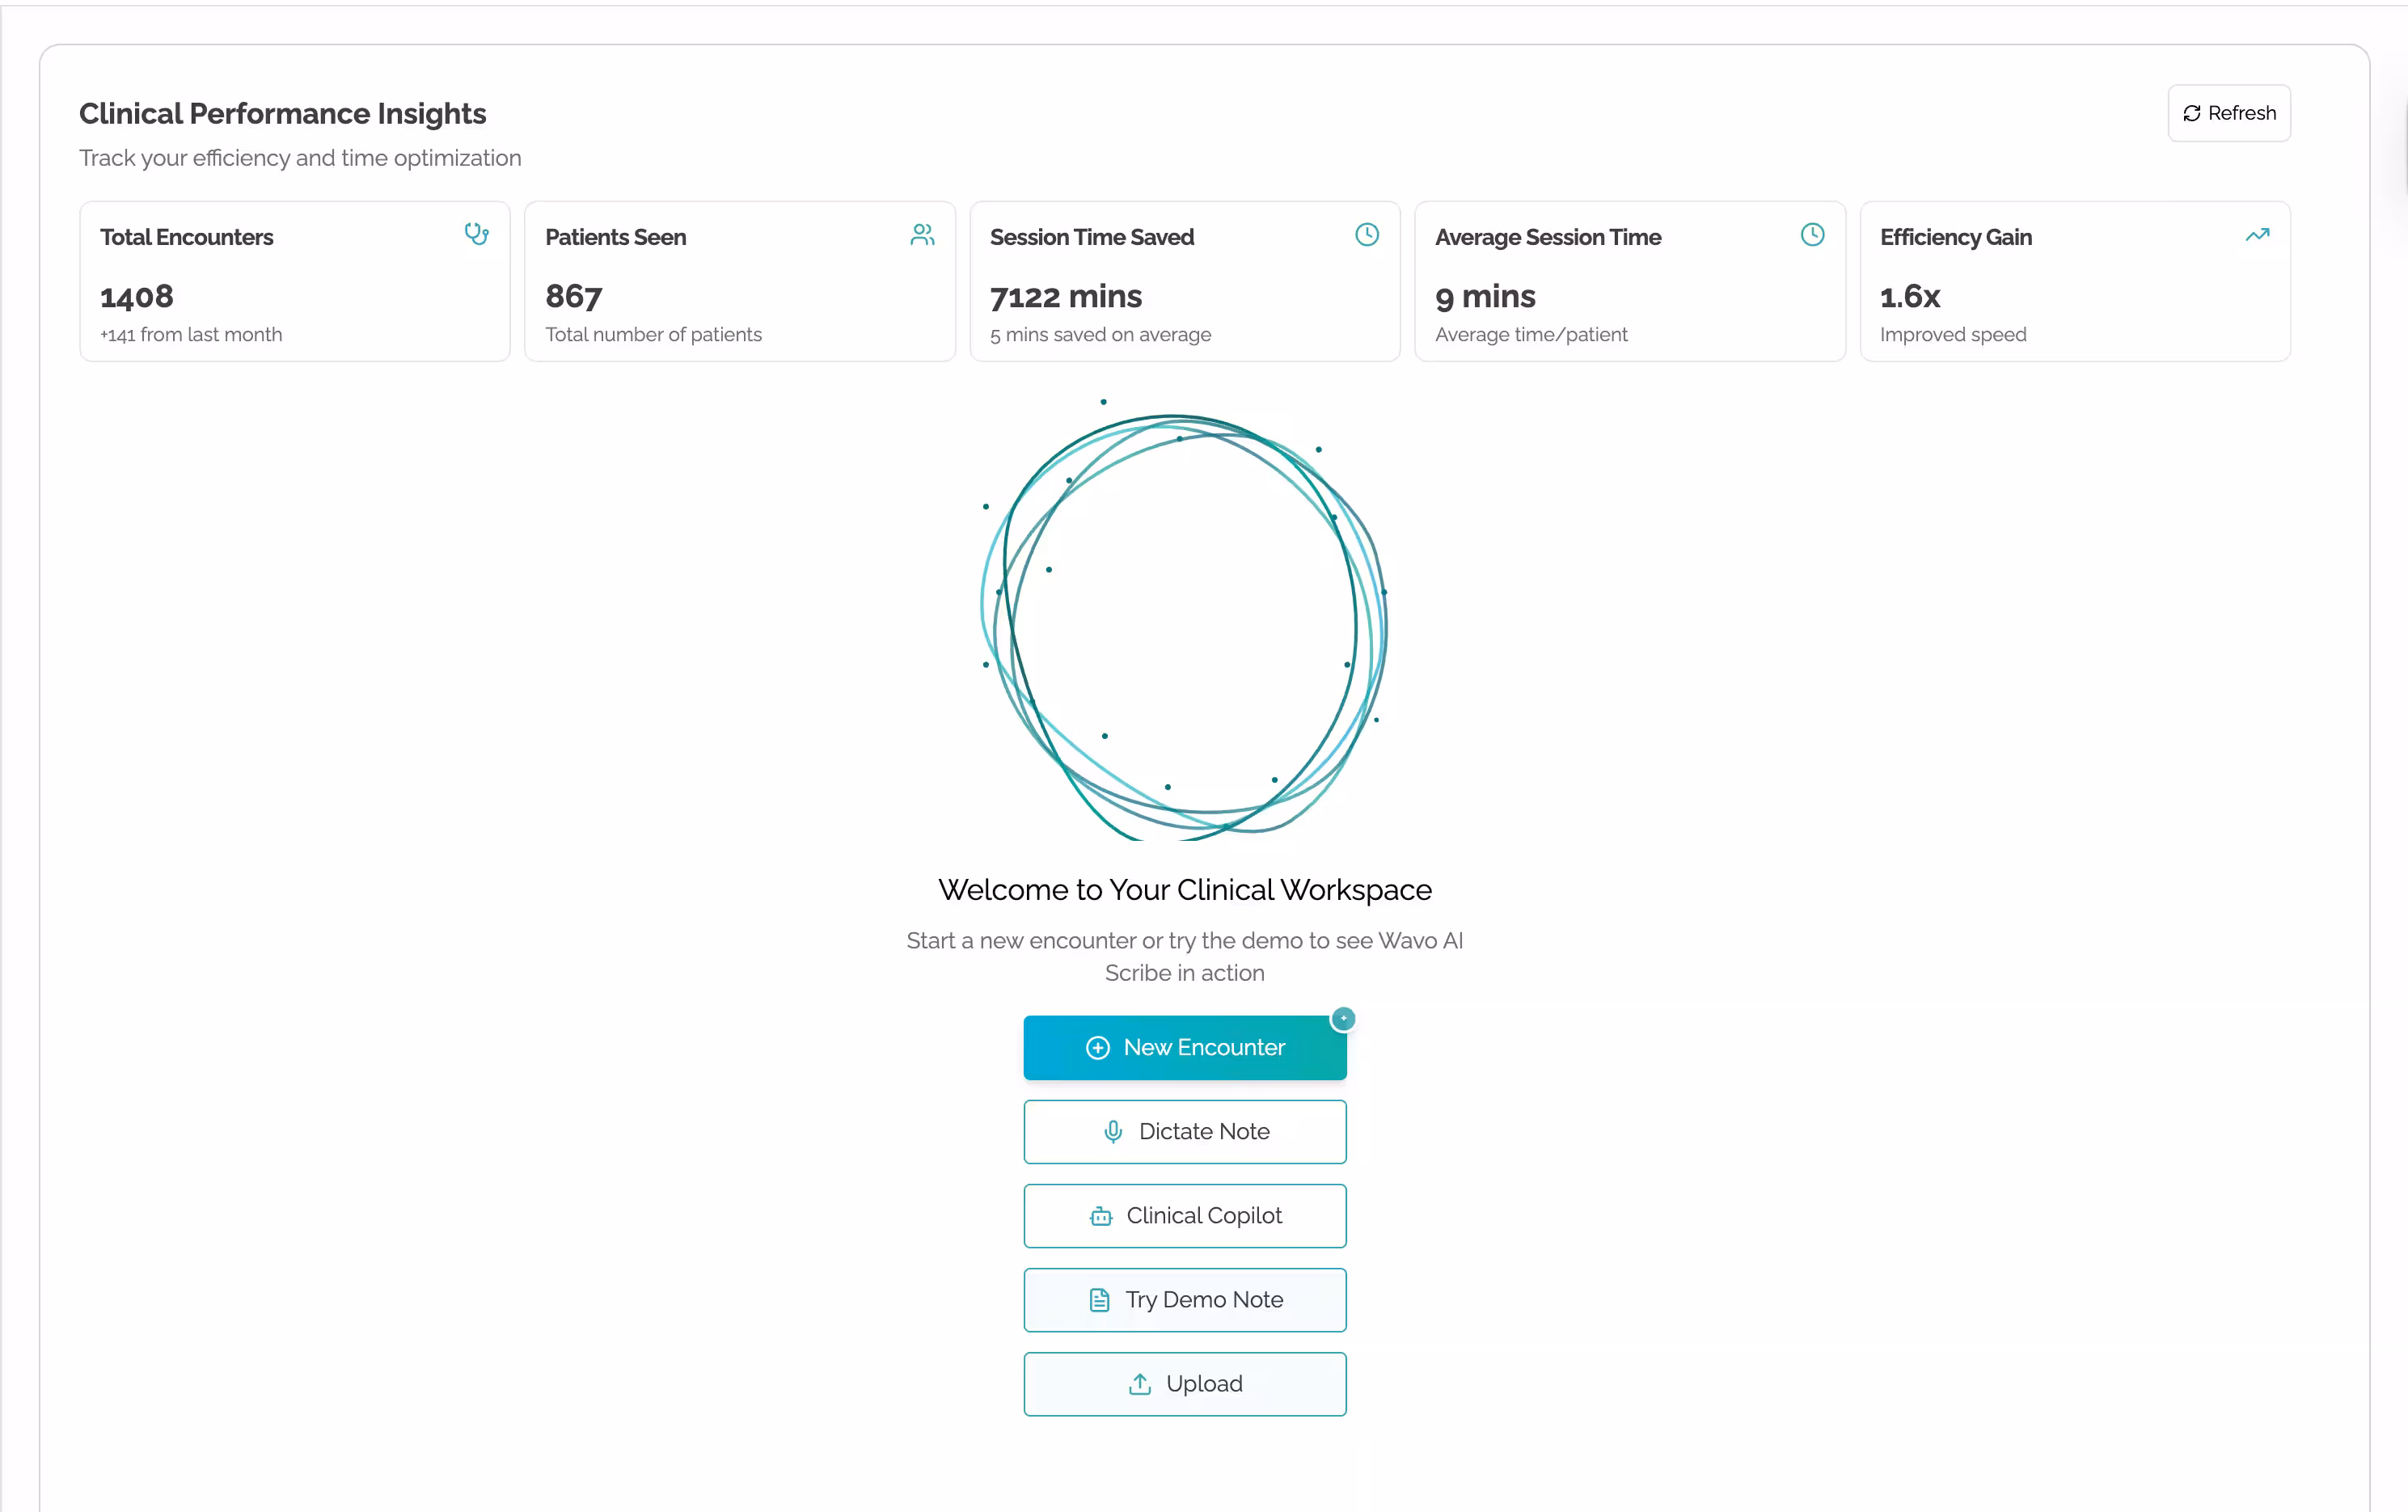Open the Try Demo Note option
This screenshot has width=2408, height=1512.
click(1184, 1300)
